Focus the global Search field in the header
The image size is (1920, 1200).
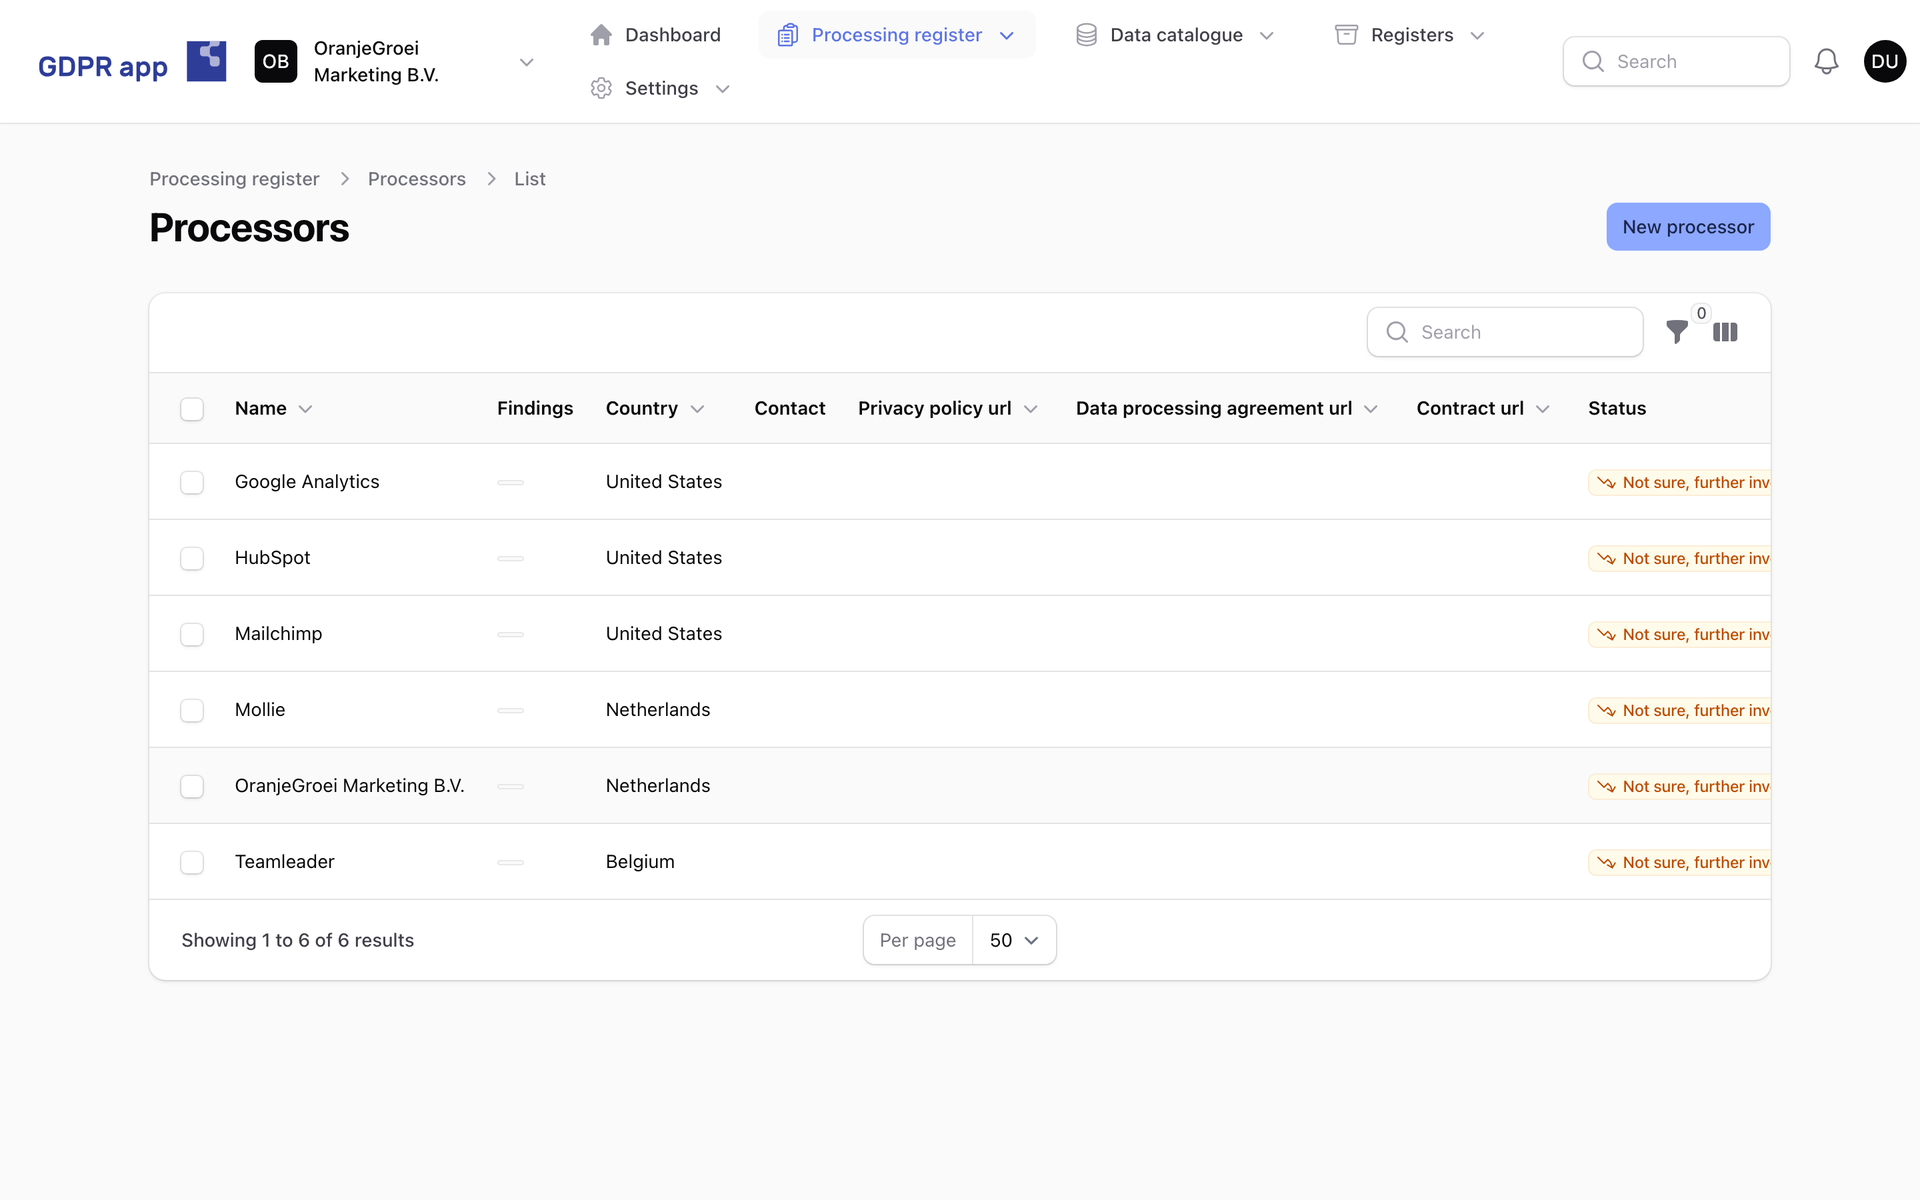click(x=1676, y=61)
